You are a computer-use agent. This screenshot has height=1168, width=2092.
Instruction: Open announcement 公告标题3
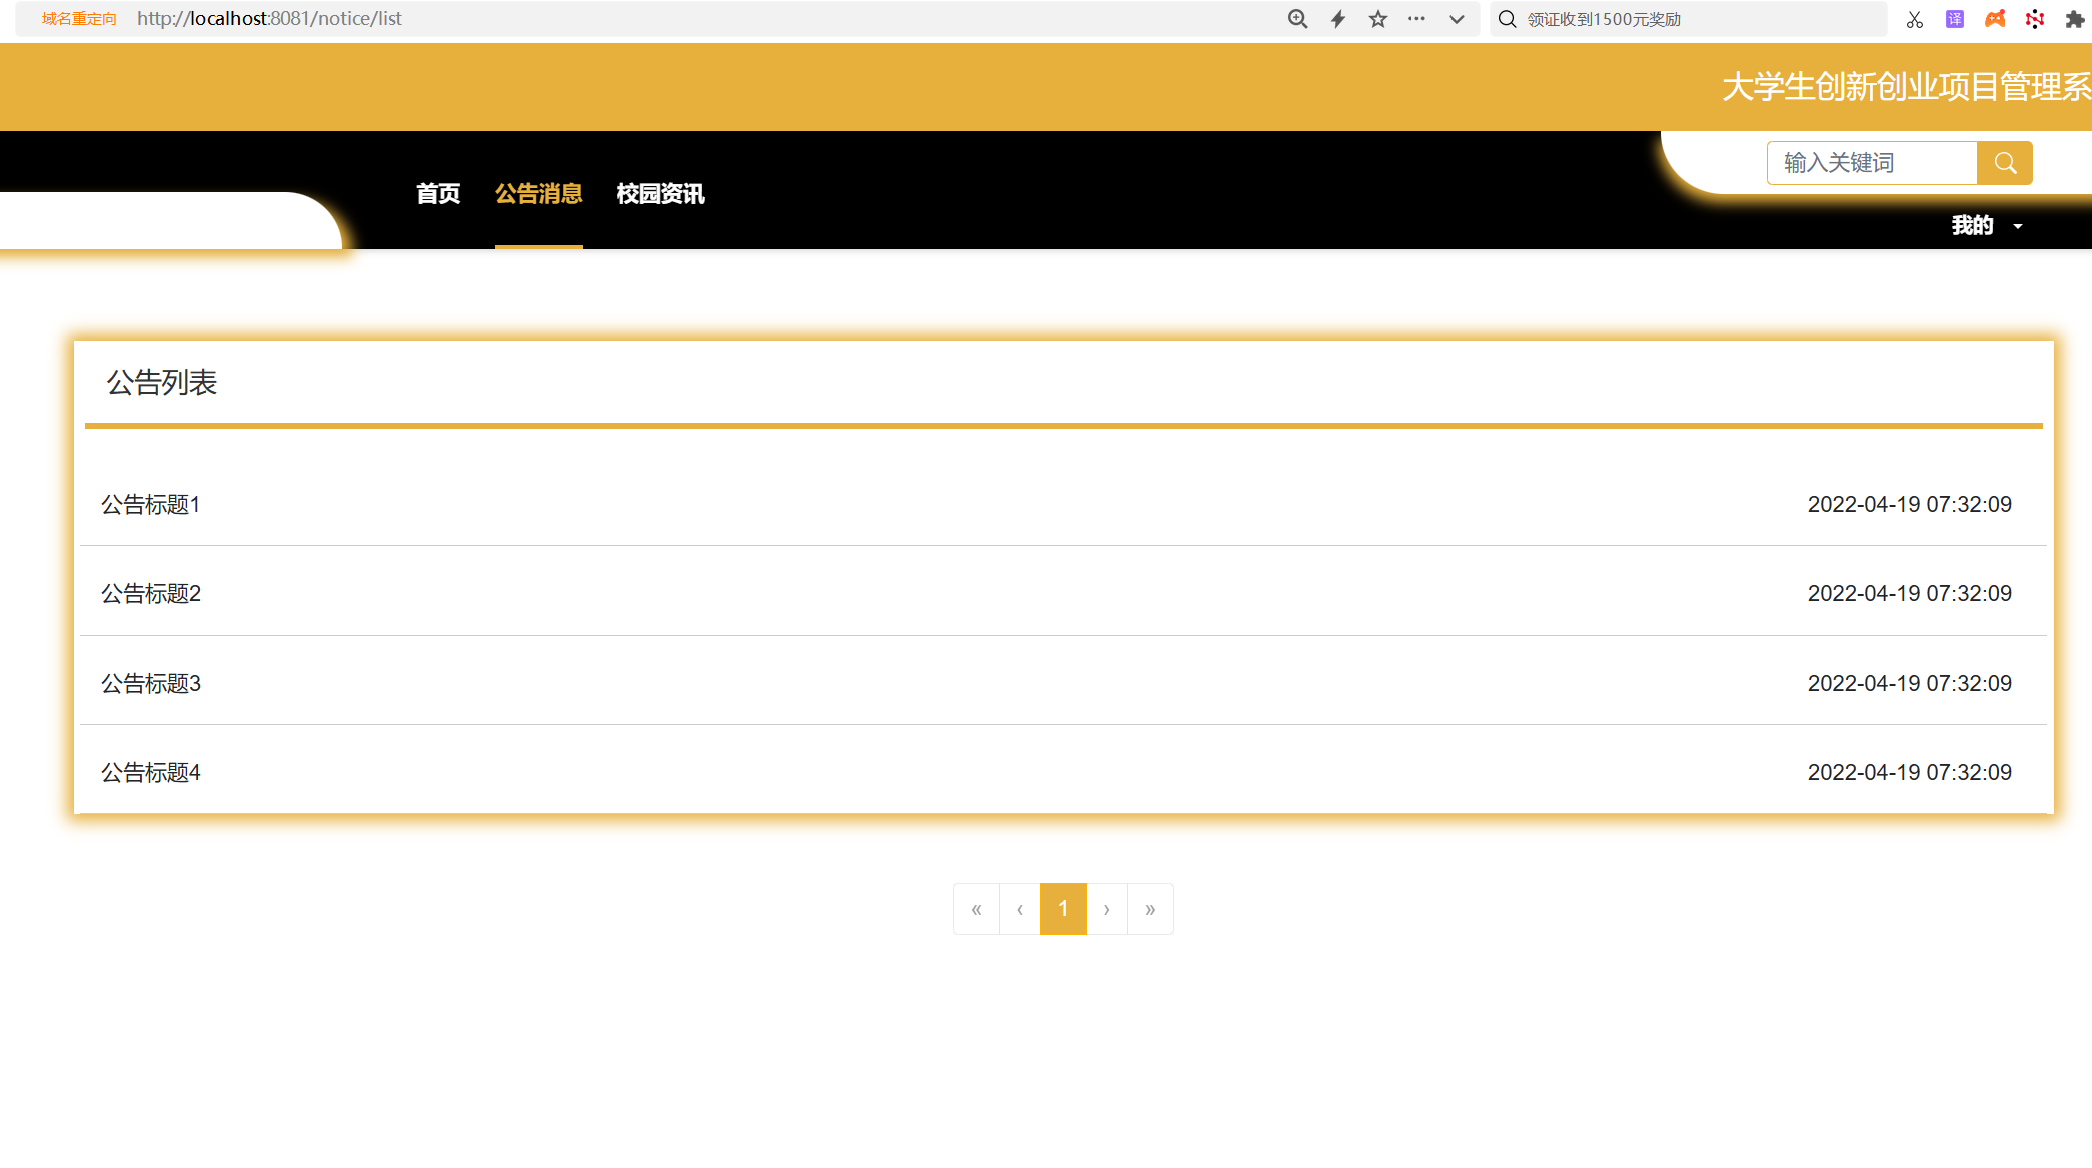[151, 684]
